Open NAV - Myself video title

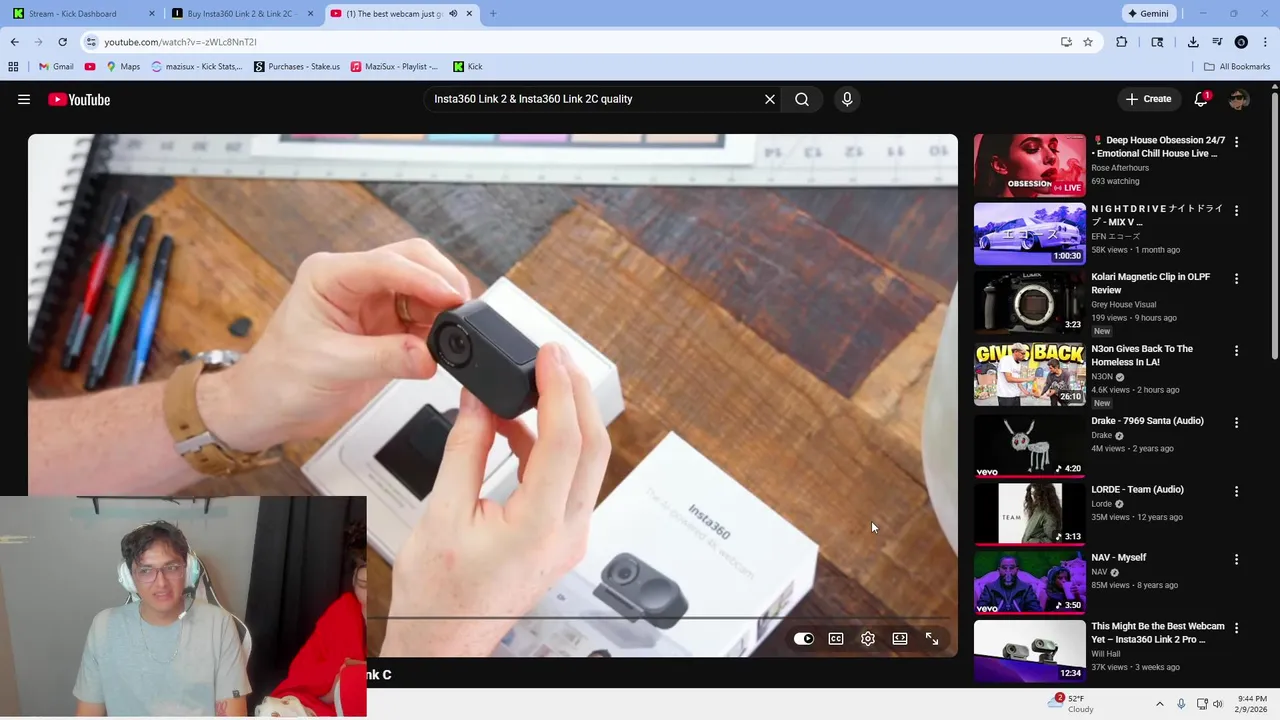[x=1119, y=558]
